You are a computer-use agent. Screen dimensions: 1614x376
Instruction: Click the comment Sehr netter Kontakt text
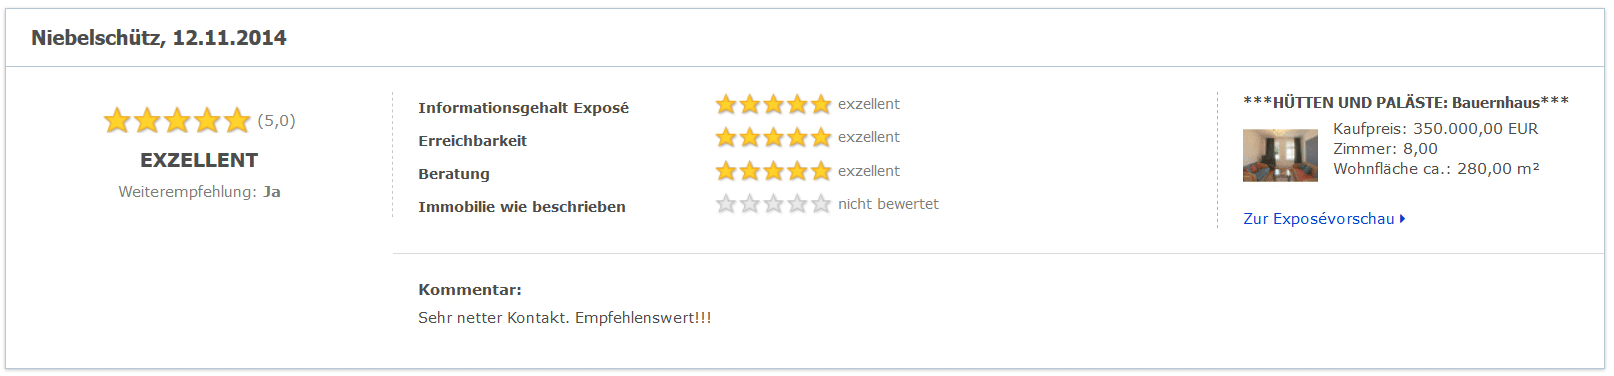click(565, 318)
